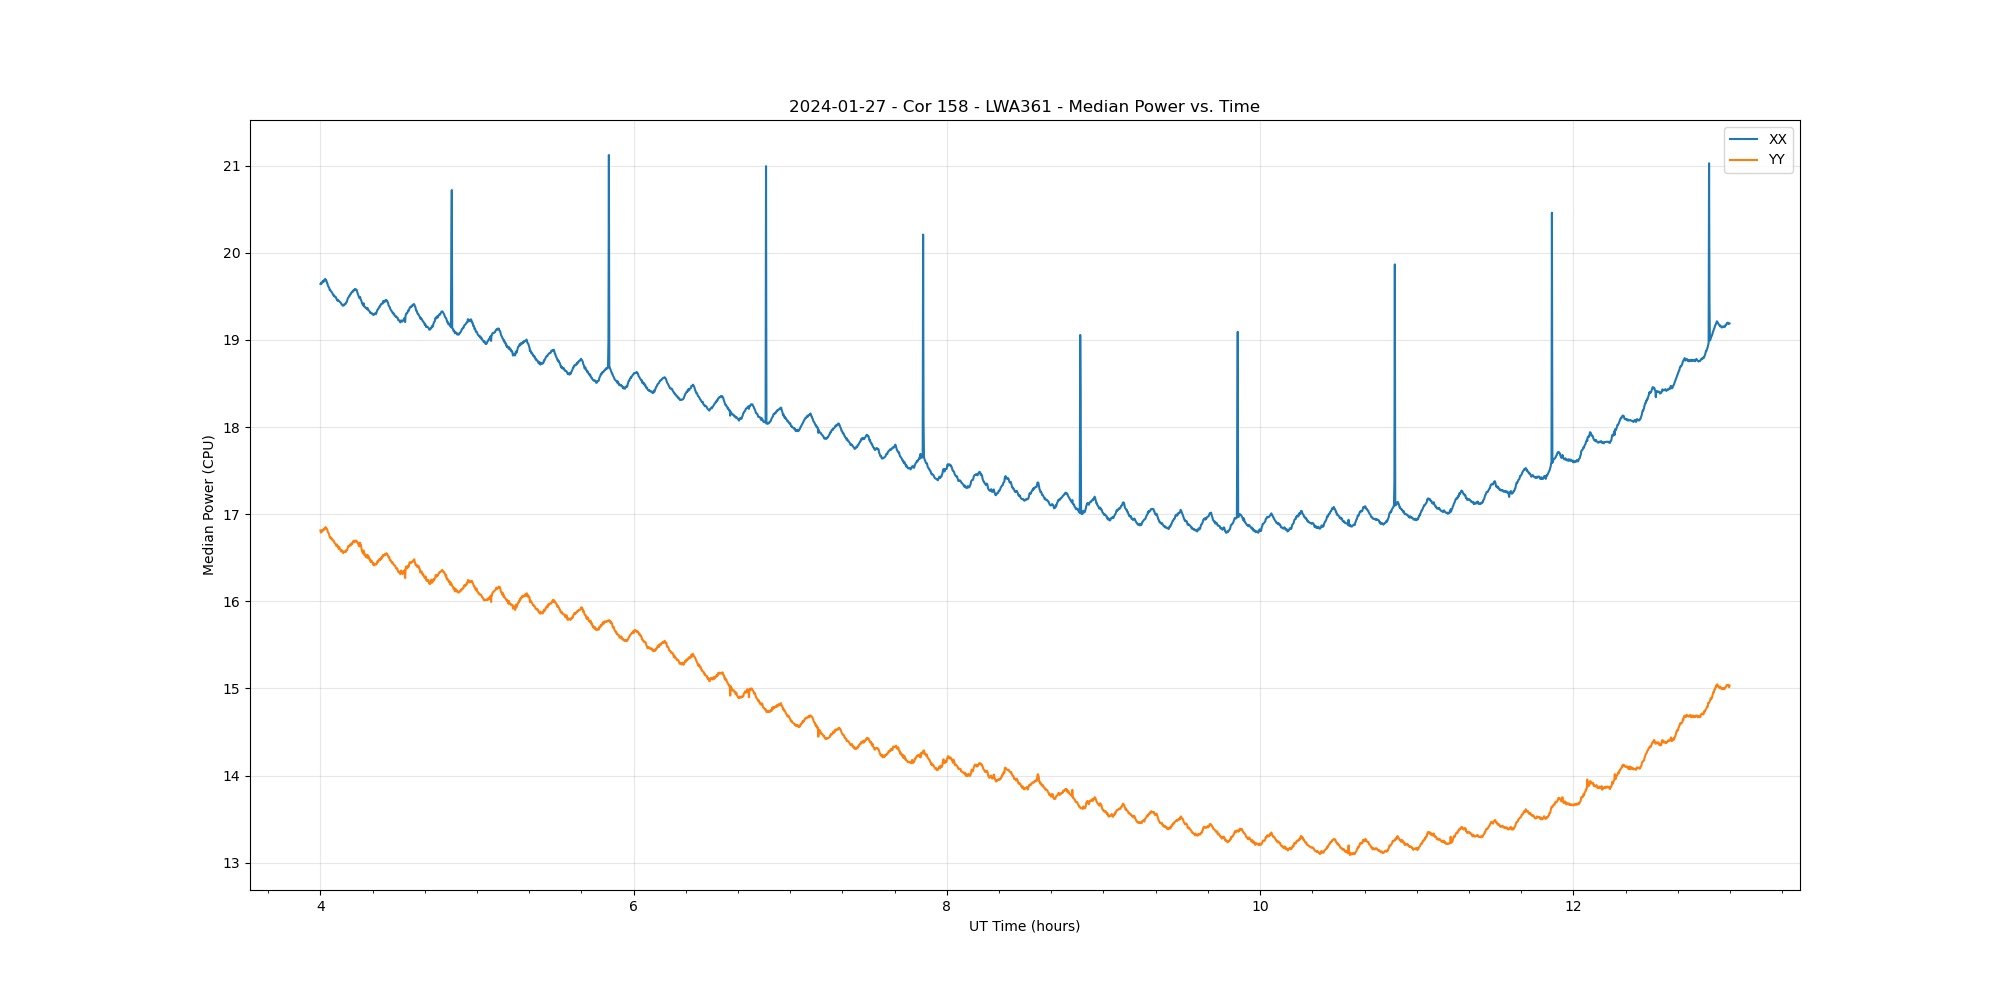Select the YY label in legend
Image resolution: width=2000 pixels, height=1000 pixels.
click(1776, 160)
